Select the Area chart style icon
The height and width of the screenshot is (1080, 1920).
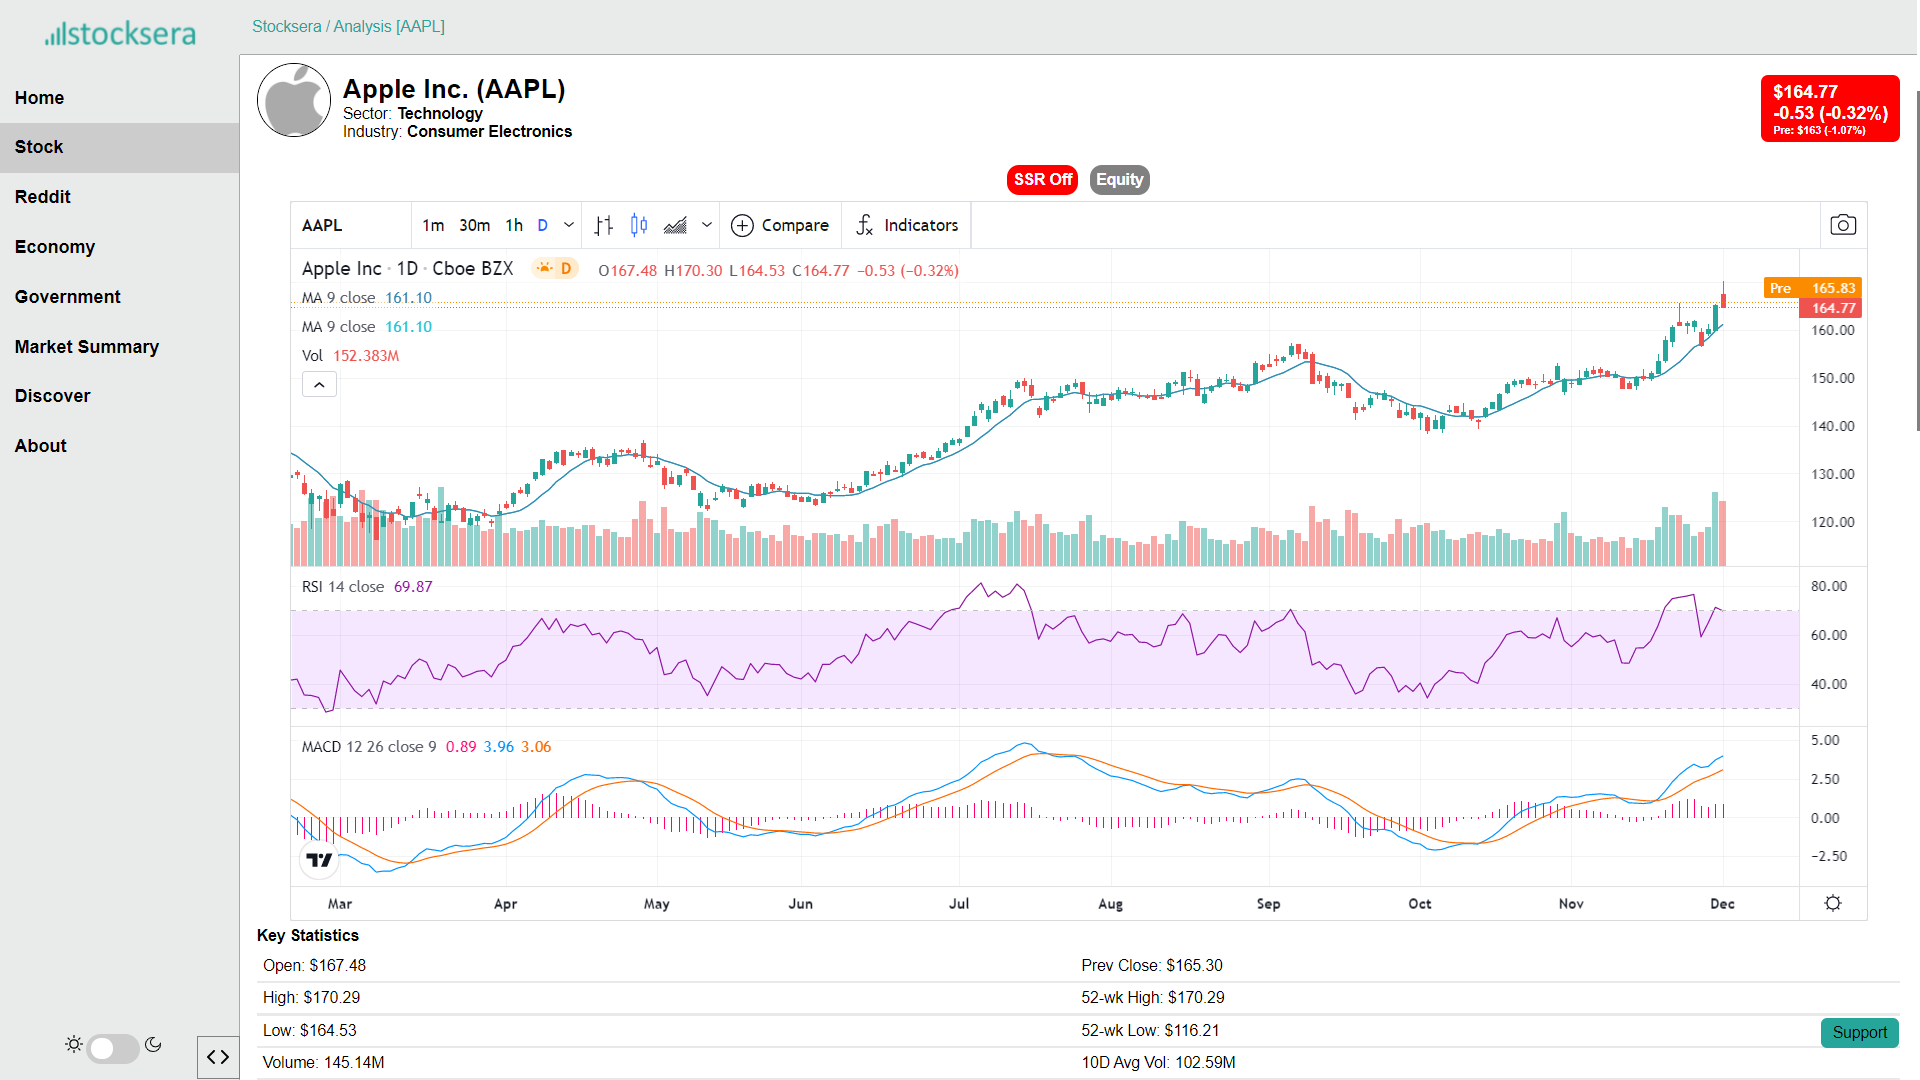point(676,226)
